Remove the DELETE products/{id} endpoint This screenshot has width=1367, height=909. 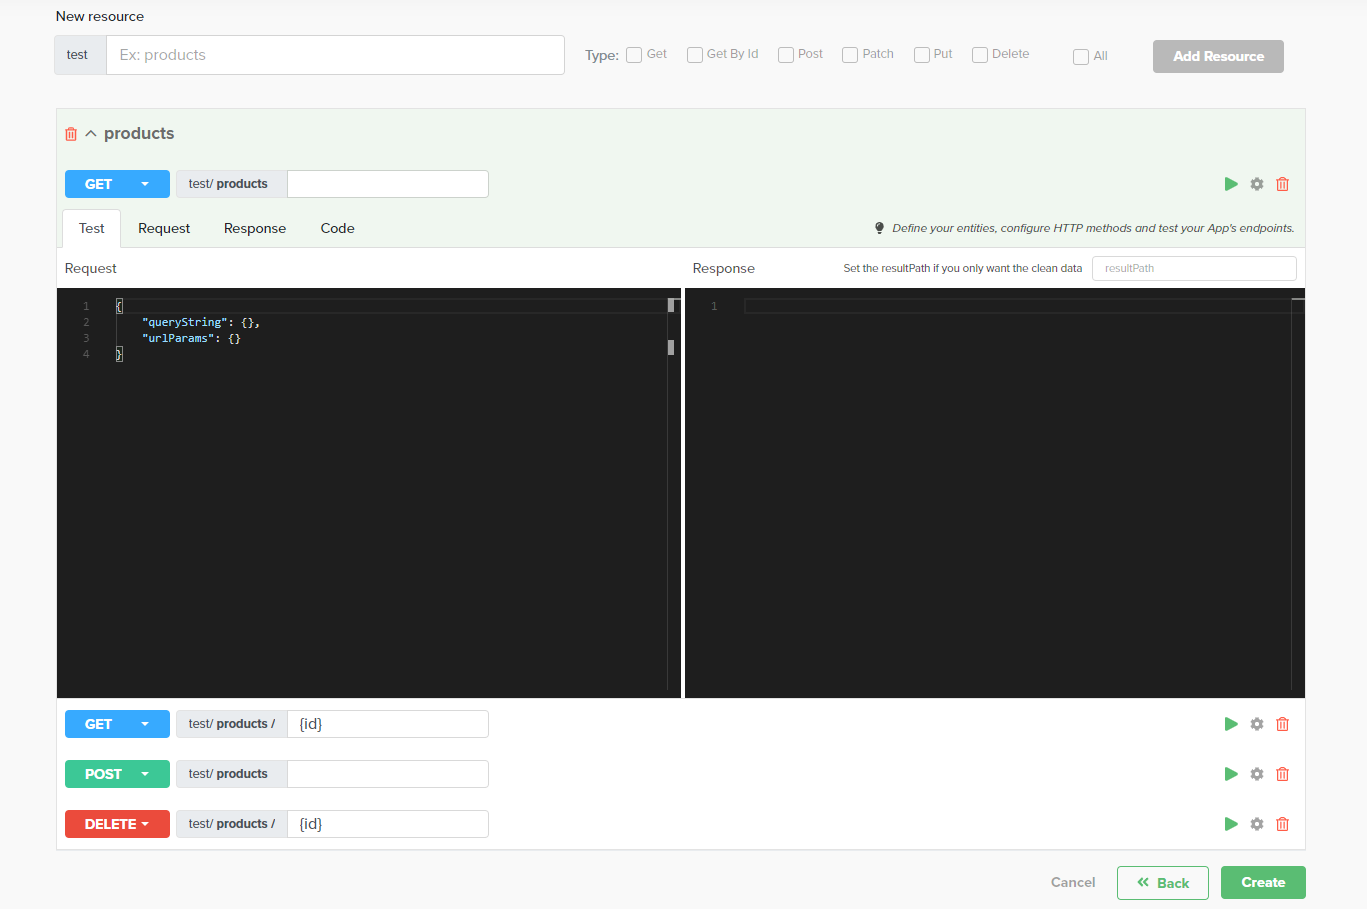[1283, 824]
